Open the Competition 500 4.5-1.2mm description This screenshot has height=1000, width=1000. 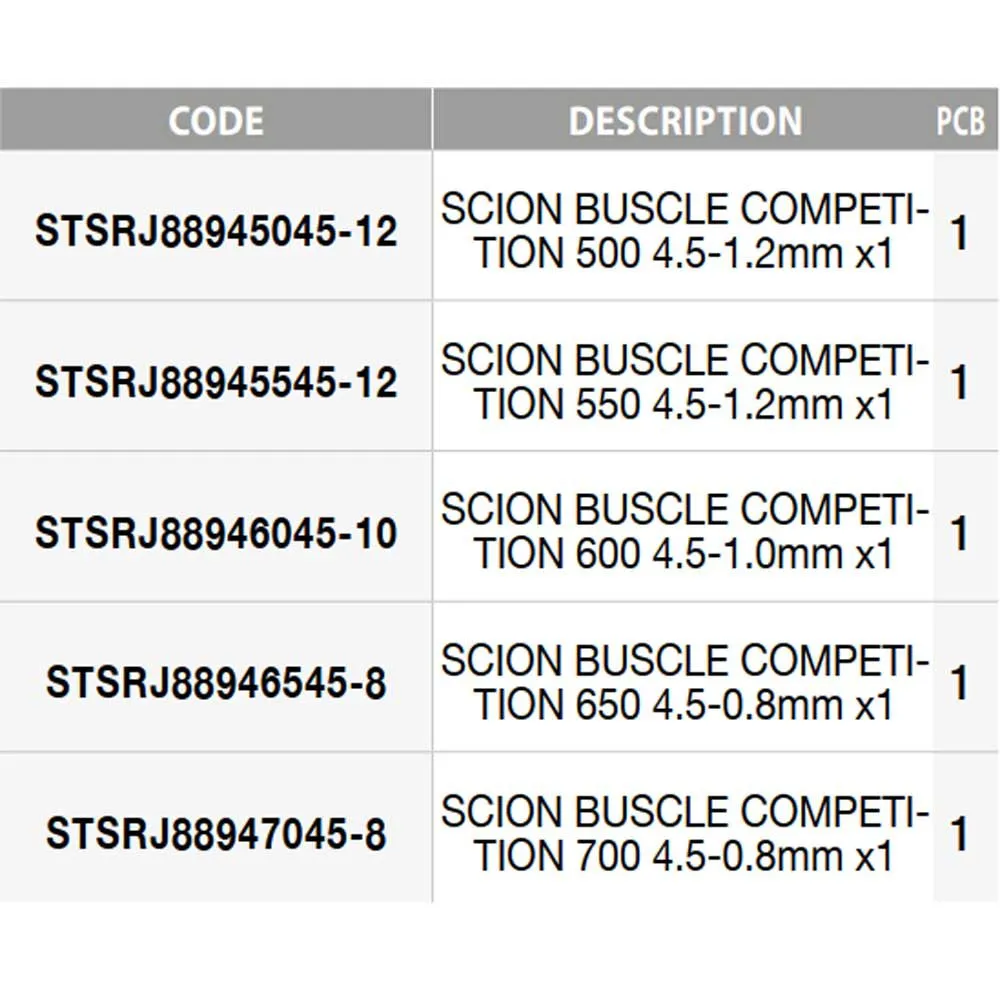(x=685, y=232)
